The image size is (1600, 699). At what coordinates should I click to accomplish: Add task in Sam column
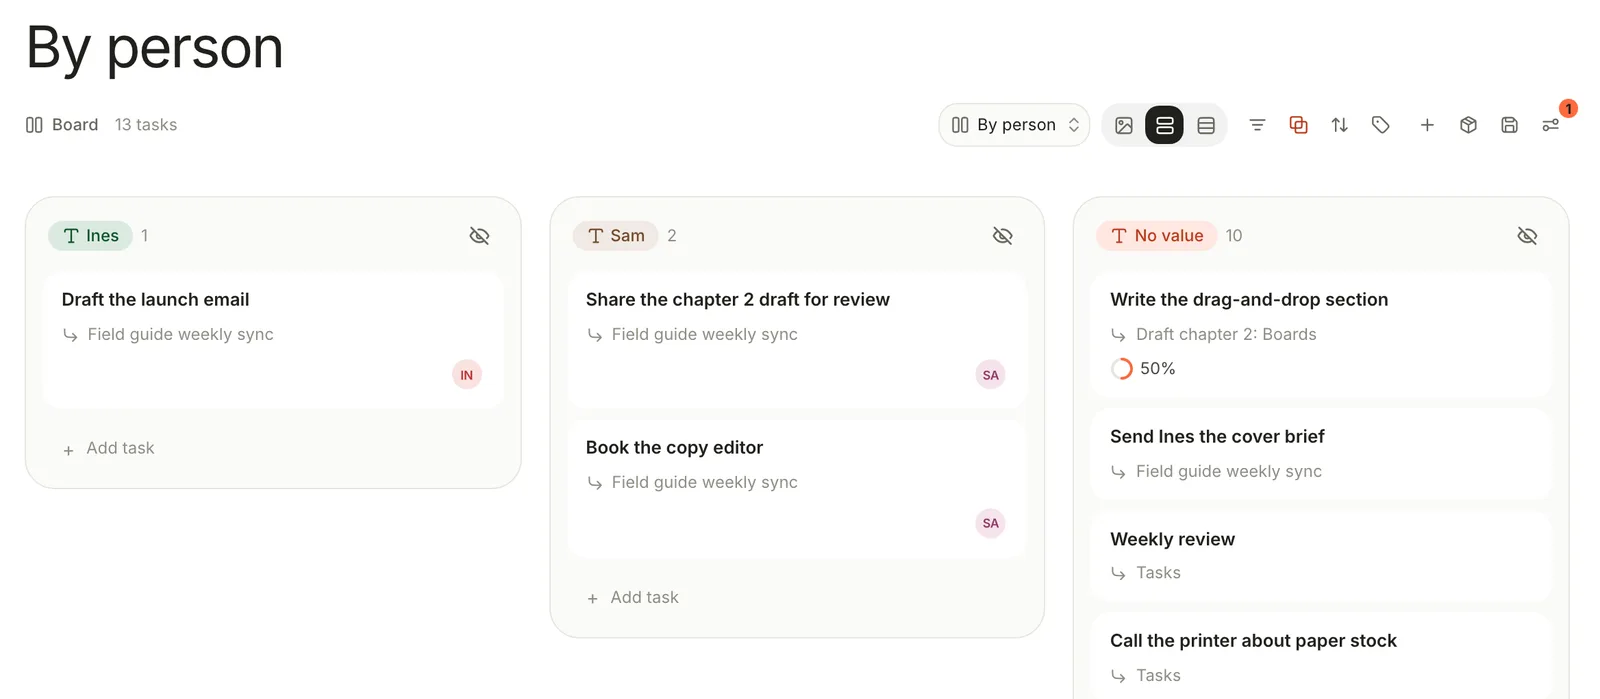tap(633, 598)
